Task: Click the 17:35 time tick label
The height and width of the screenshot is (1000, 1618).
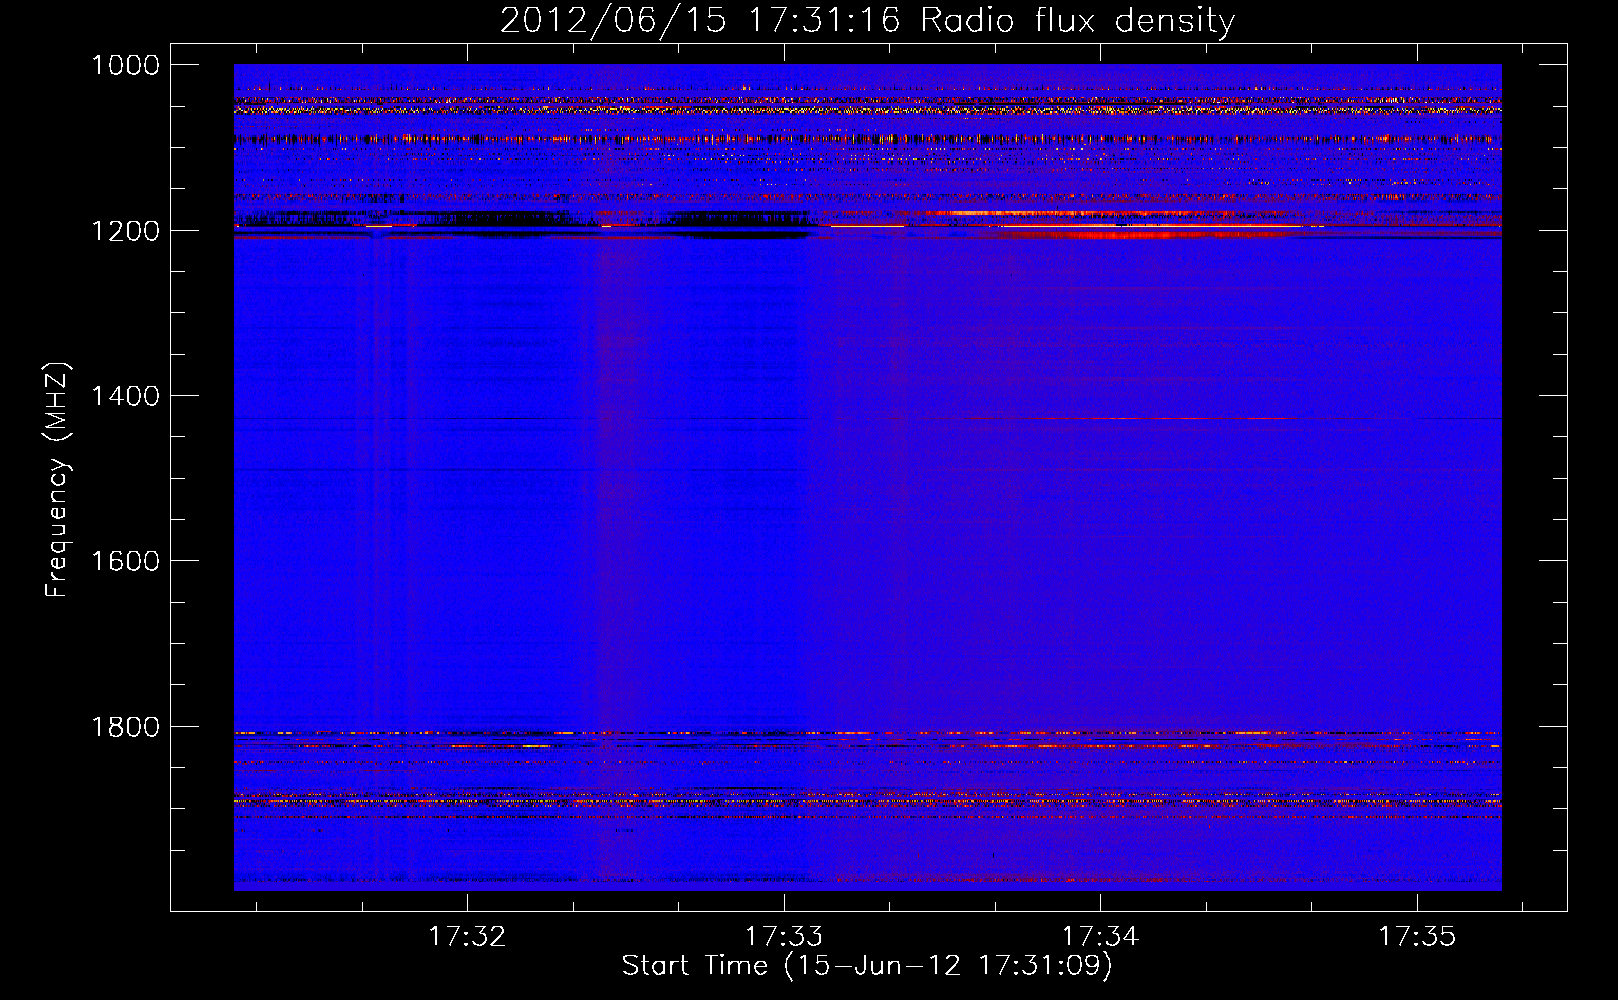Action: (1417, 936)
